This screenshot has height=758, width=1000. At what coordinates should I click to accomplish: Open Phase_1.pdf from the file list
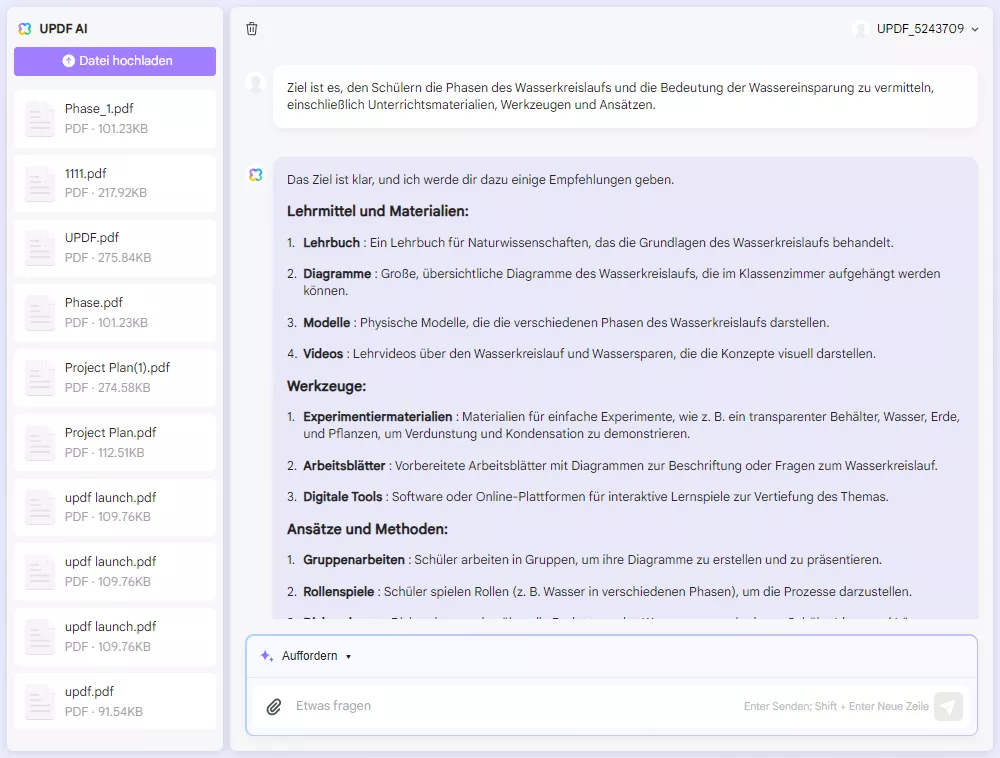coord(115,119)
